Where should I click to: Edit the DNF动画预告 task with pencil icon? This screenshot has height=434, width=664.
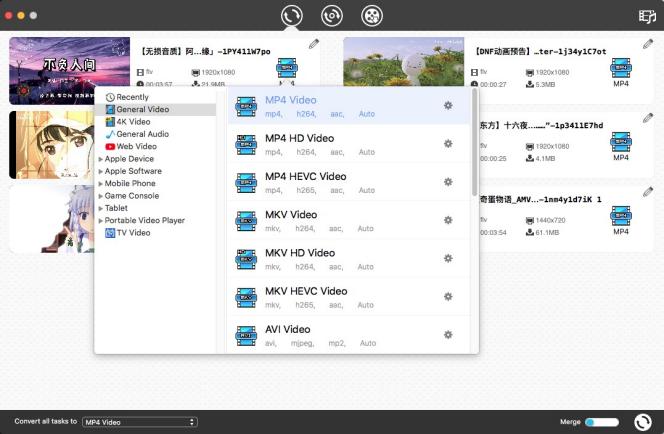[647, 44]
